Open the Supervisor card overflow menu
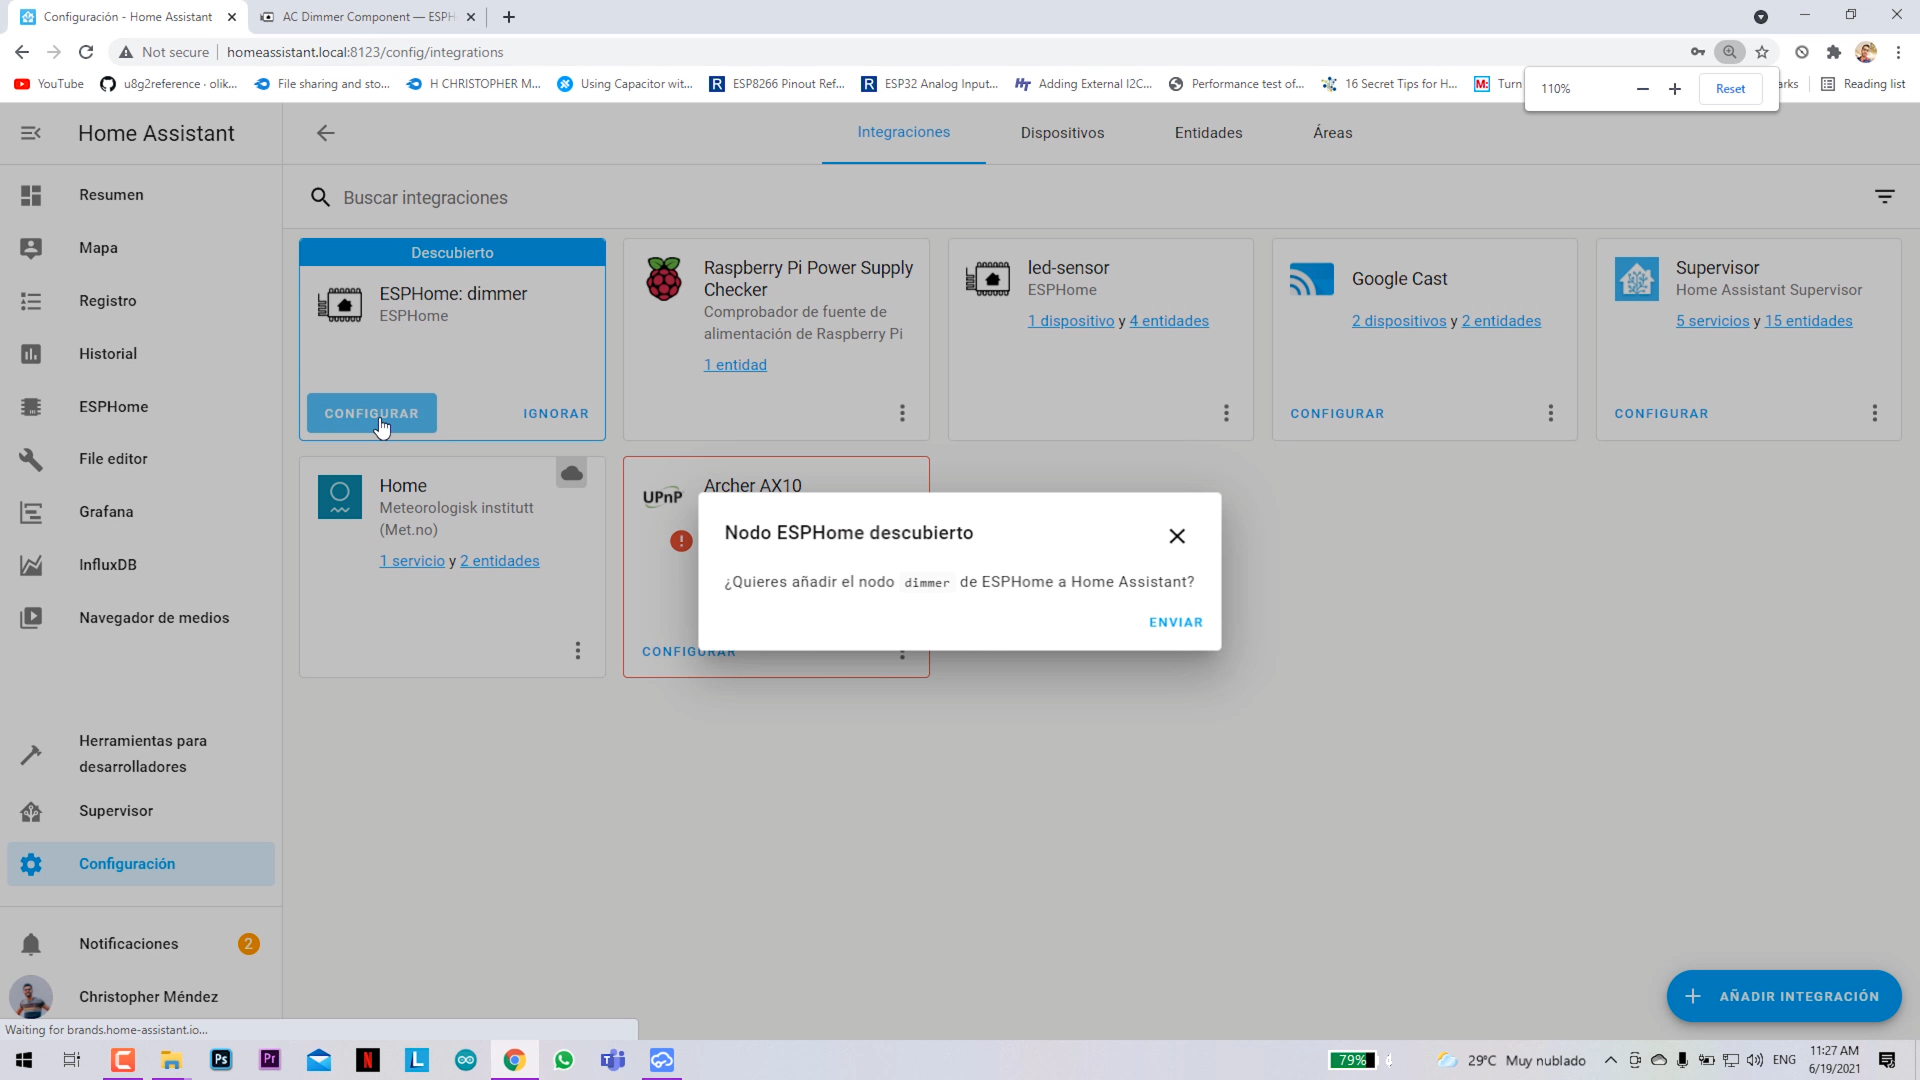The height and width of the screenshot is (1080, 1920). point(1875,413)
